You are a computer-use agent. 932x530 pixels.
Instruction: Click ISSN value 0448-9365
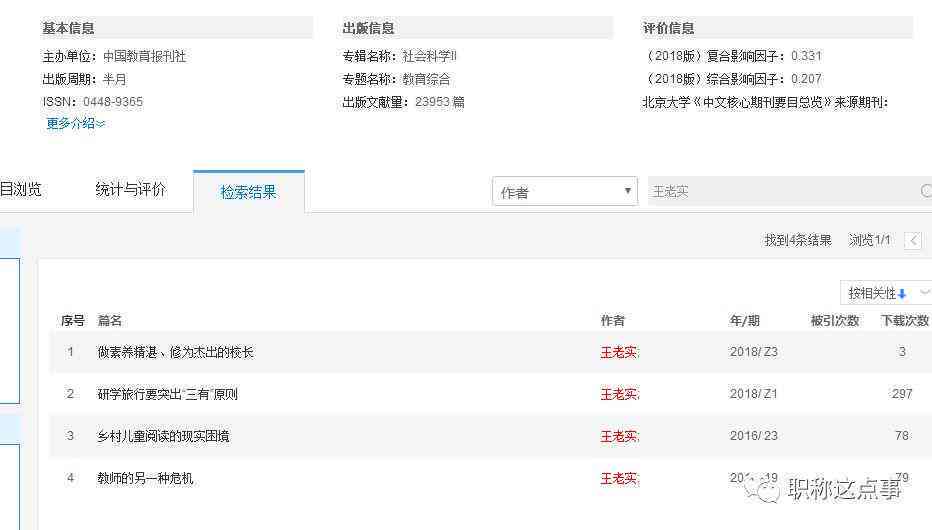point(113,102)
